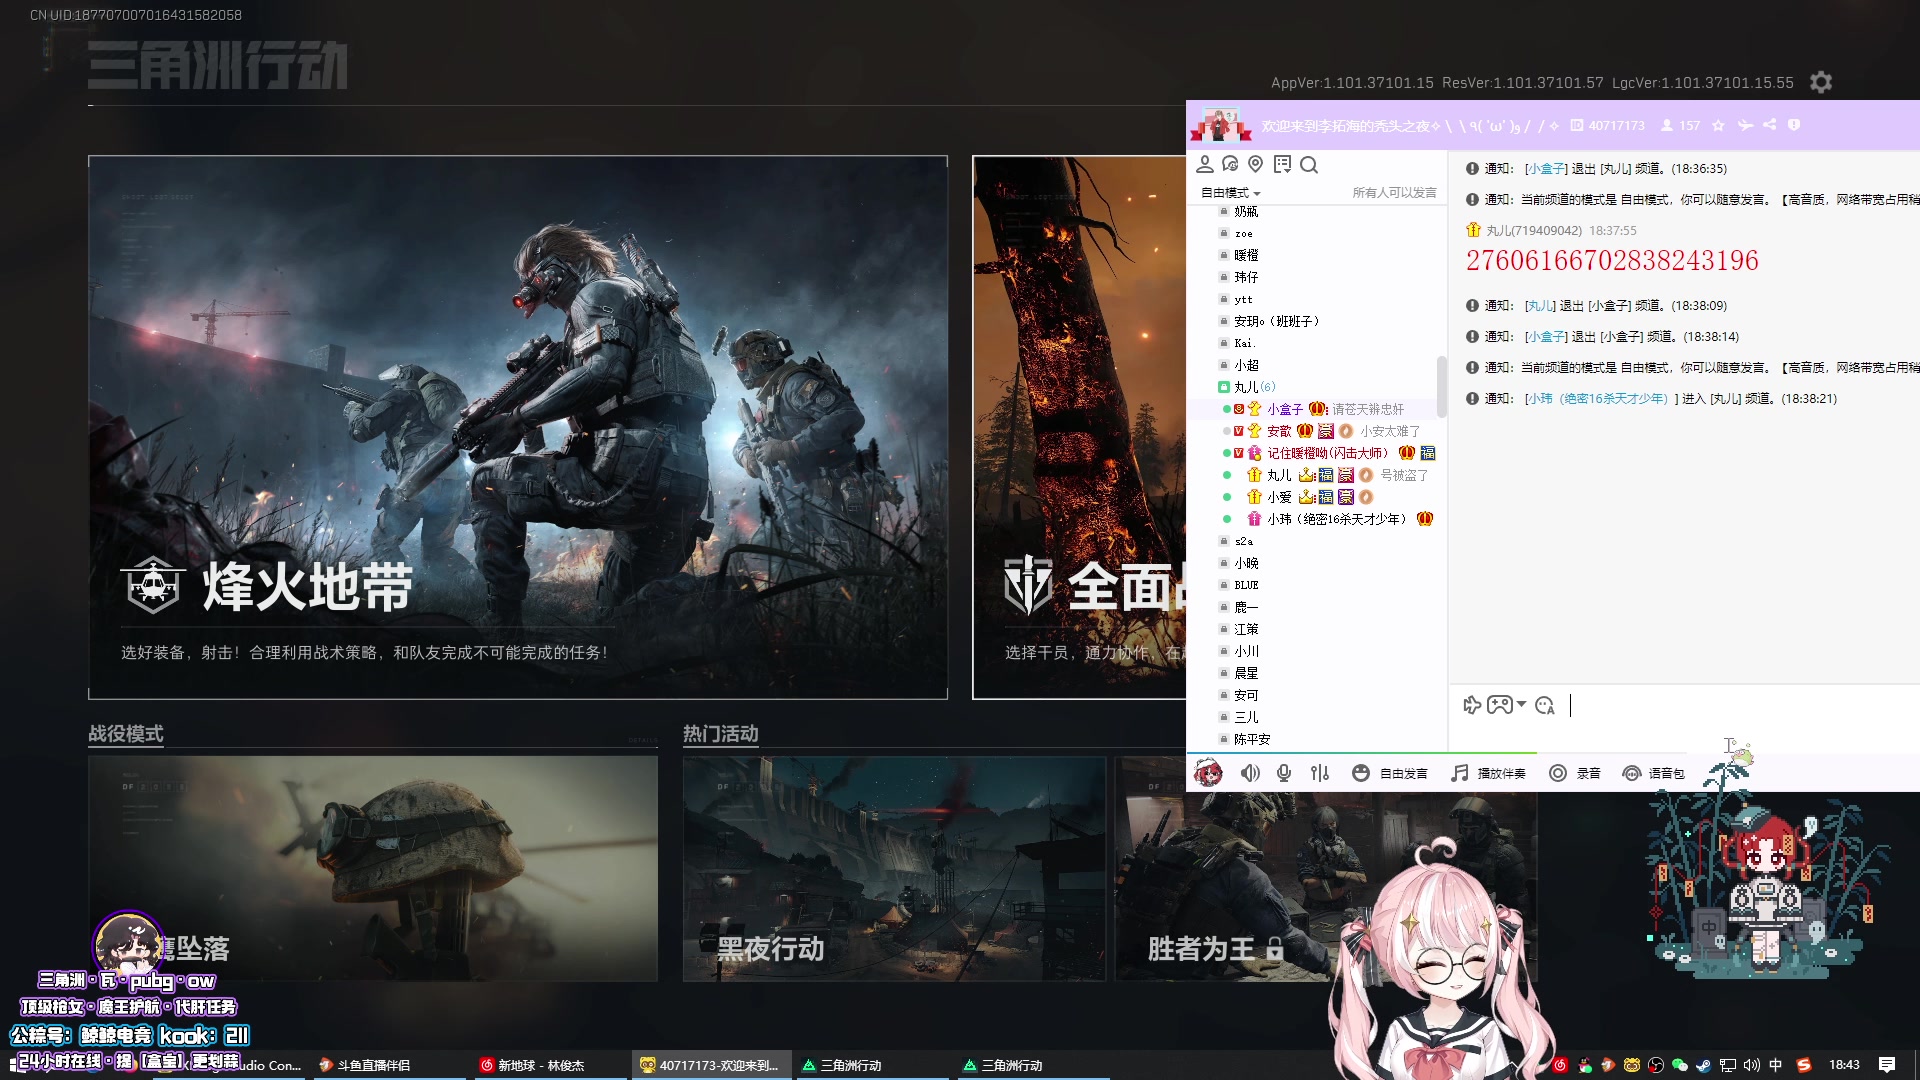Image resolution: width=1920 pixels, height=1080 pixels.
Task: Open the 奶瓶 sub-channel
Action: coord(1246,211)
